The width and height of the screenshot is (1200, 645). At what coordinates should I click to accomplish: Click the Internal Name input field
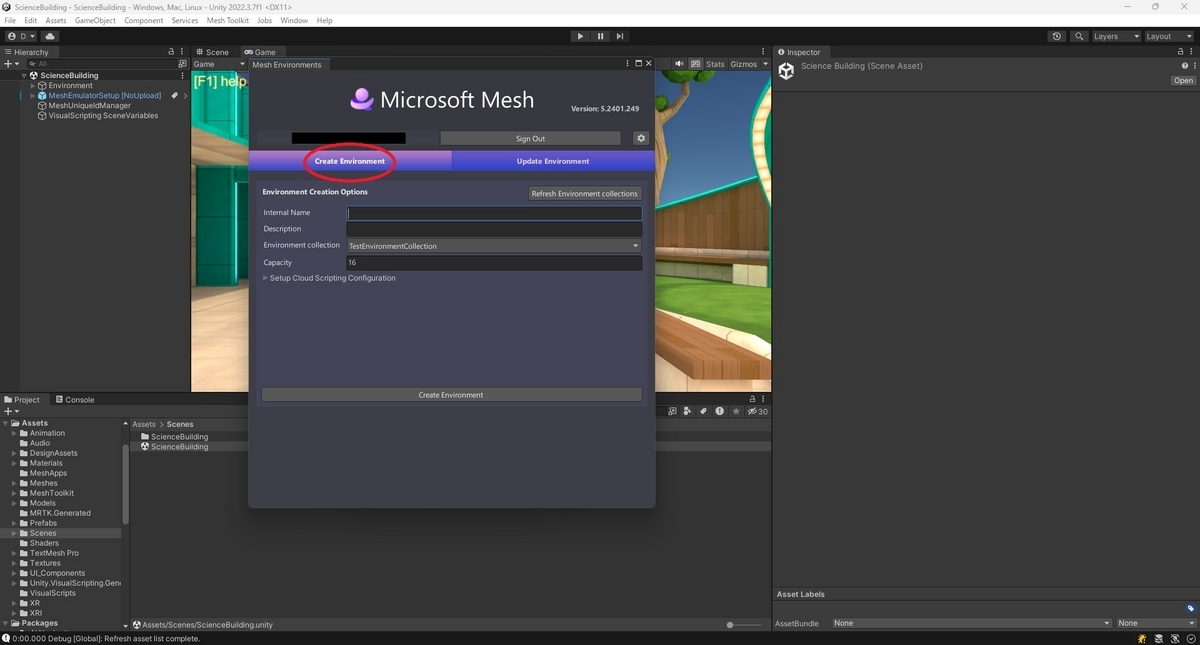coord(494,213)
